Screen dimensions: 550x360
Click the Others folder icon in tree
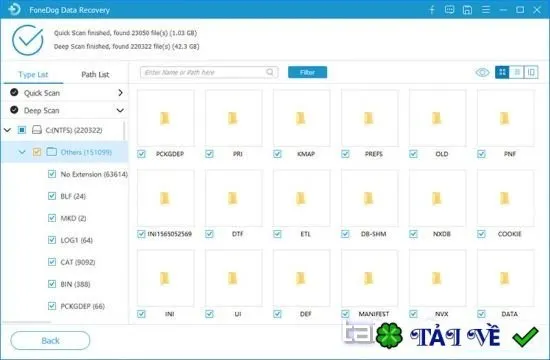click(x=52, y=152)
